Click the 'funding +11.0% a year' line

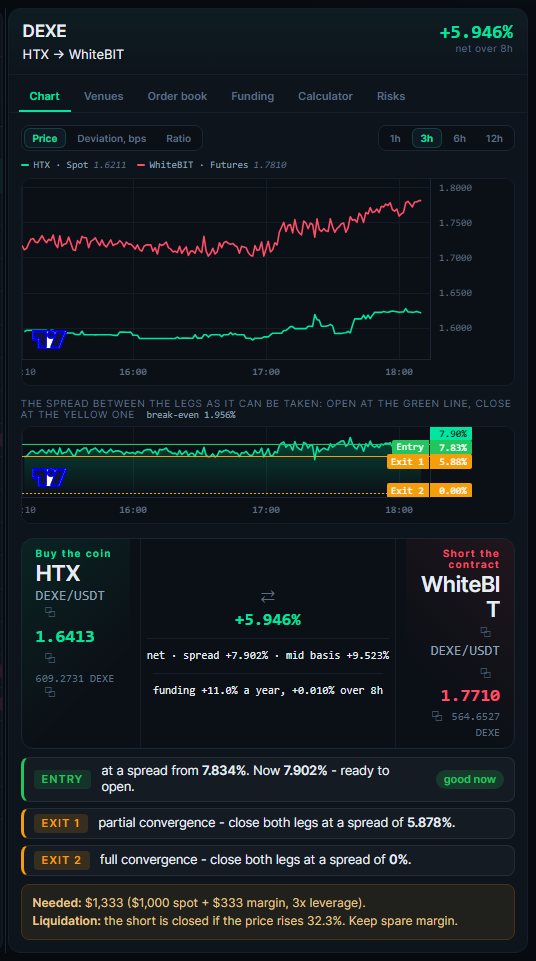pos(268,690)
